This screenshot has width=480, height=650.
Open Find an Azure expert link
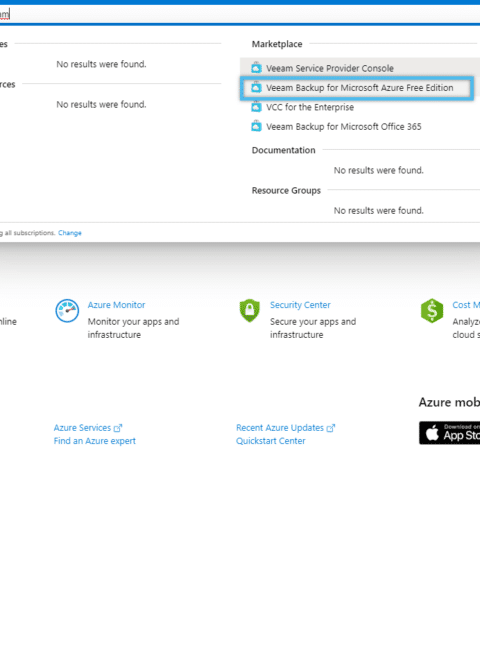pos(95,441)
